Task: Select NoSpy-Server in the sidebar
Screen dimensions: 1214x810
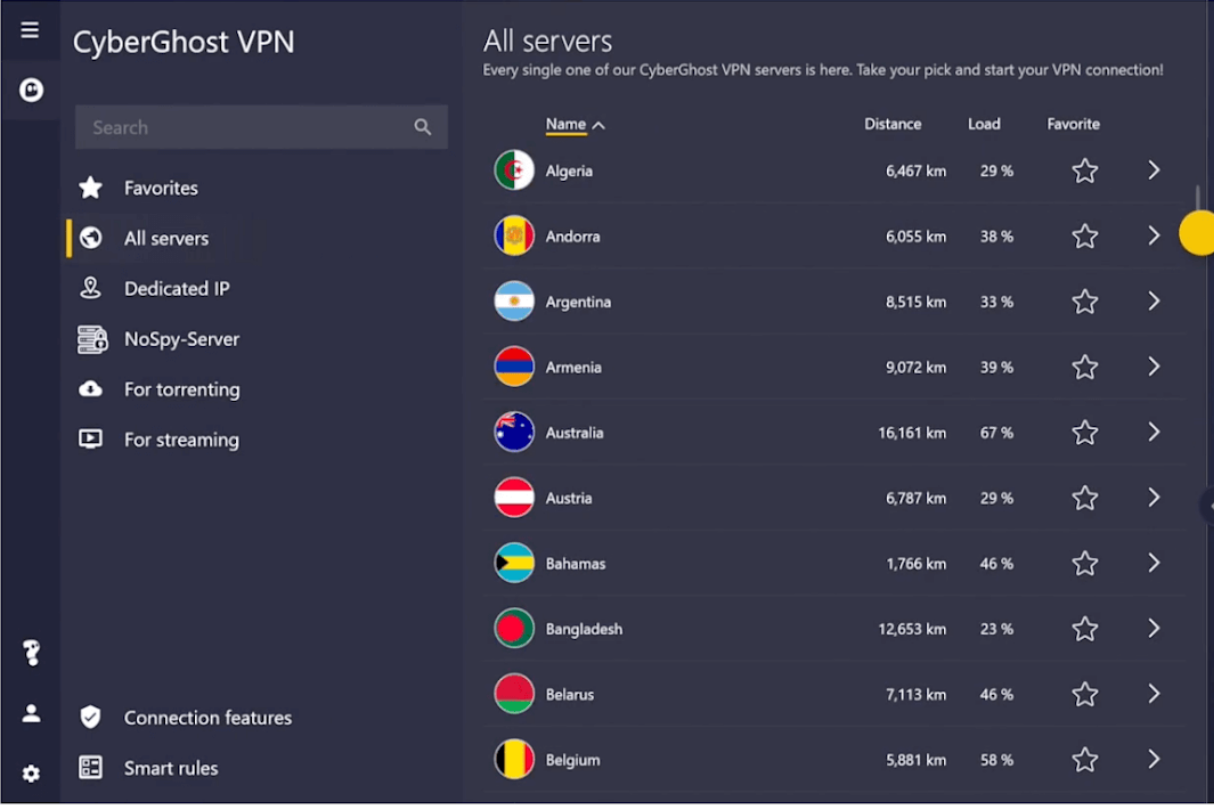Action: click(x=181, y=339)
